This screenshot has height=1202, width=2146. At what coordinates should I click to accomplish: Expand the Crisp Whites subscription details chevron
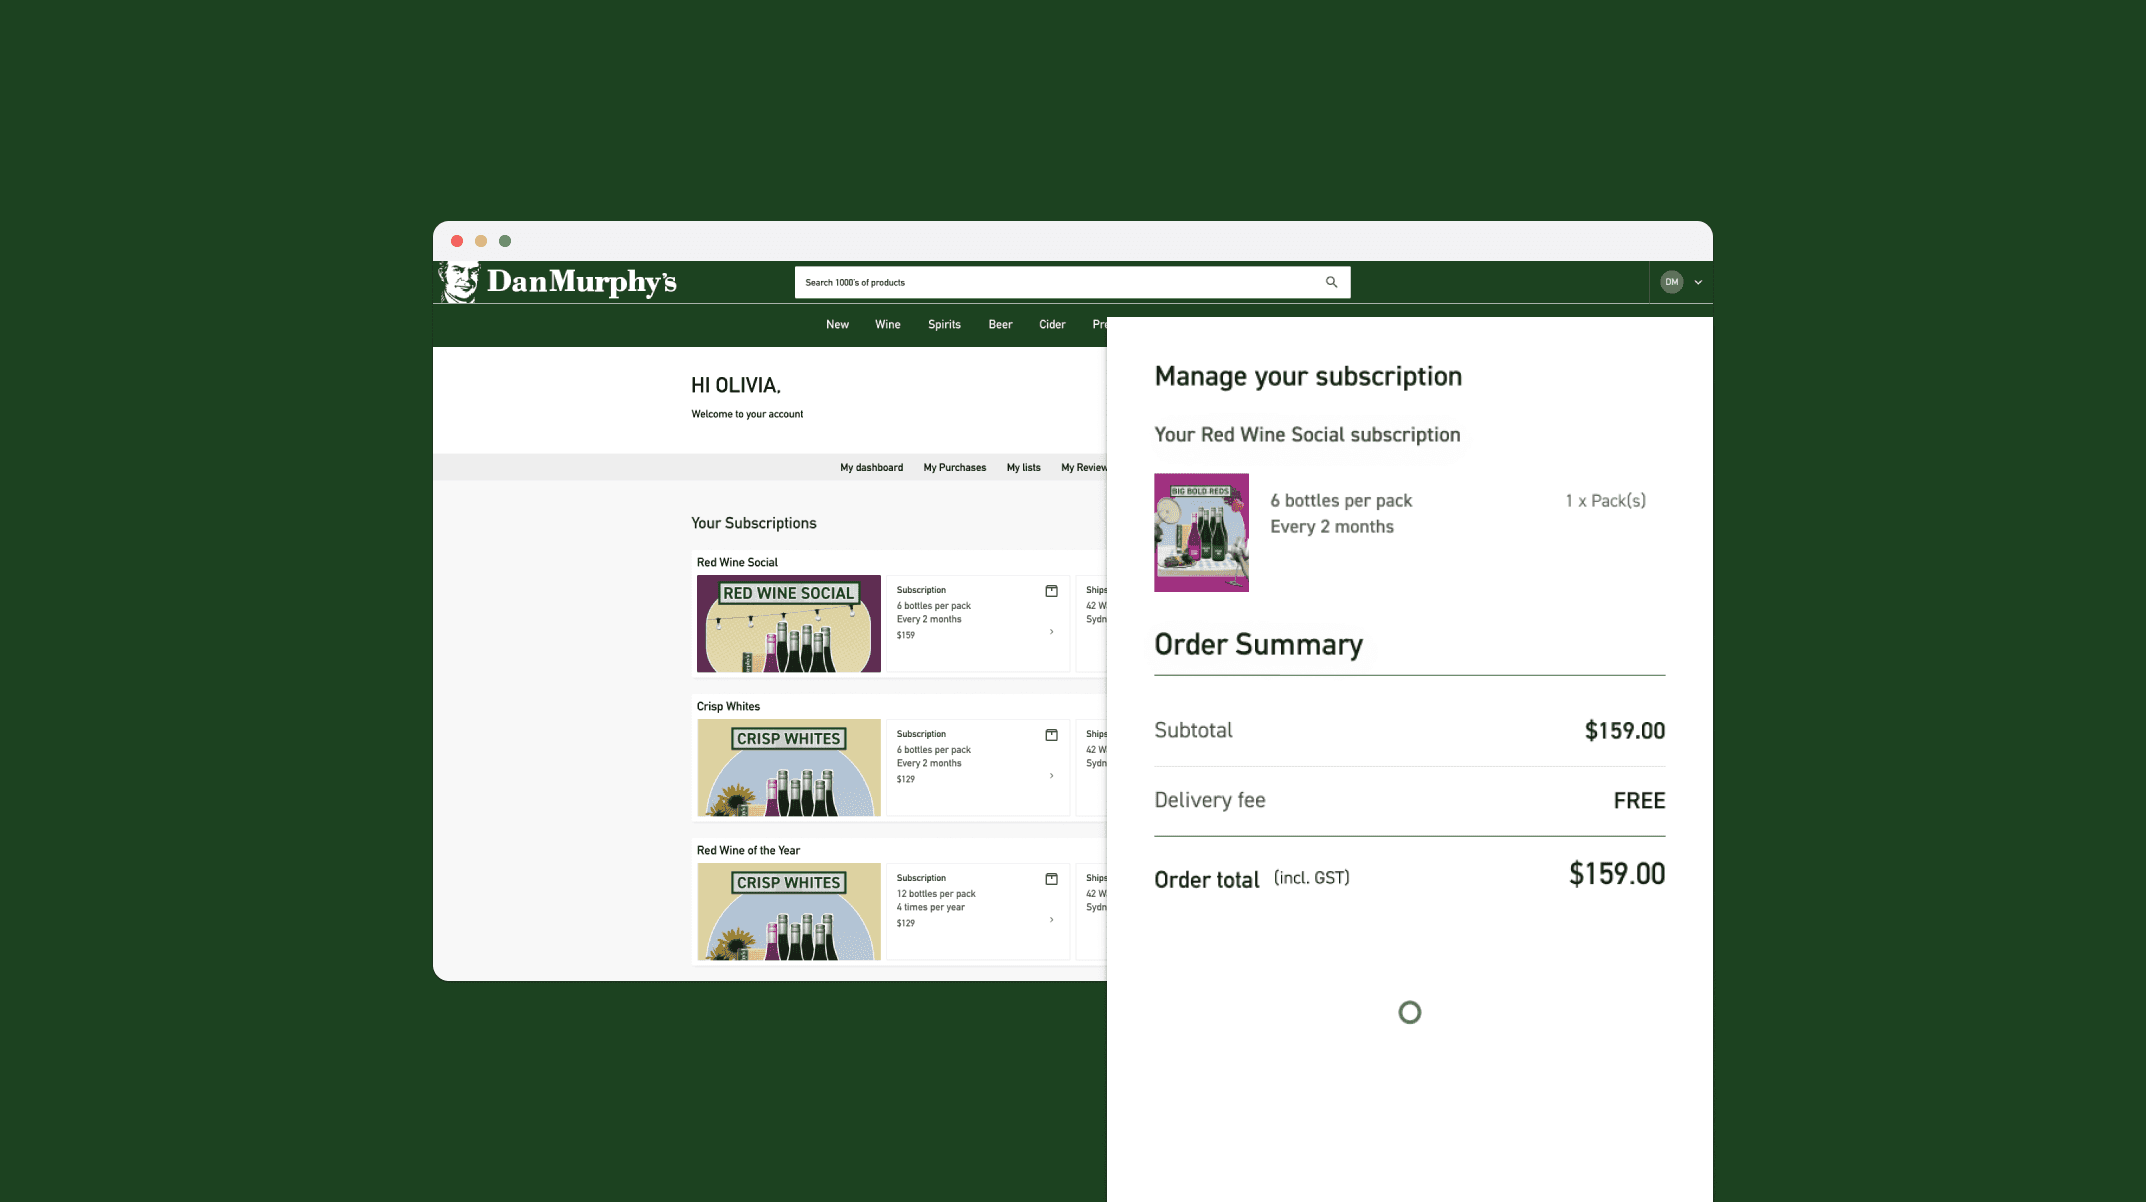[x=1051, y=776]
